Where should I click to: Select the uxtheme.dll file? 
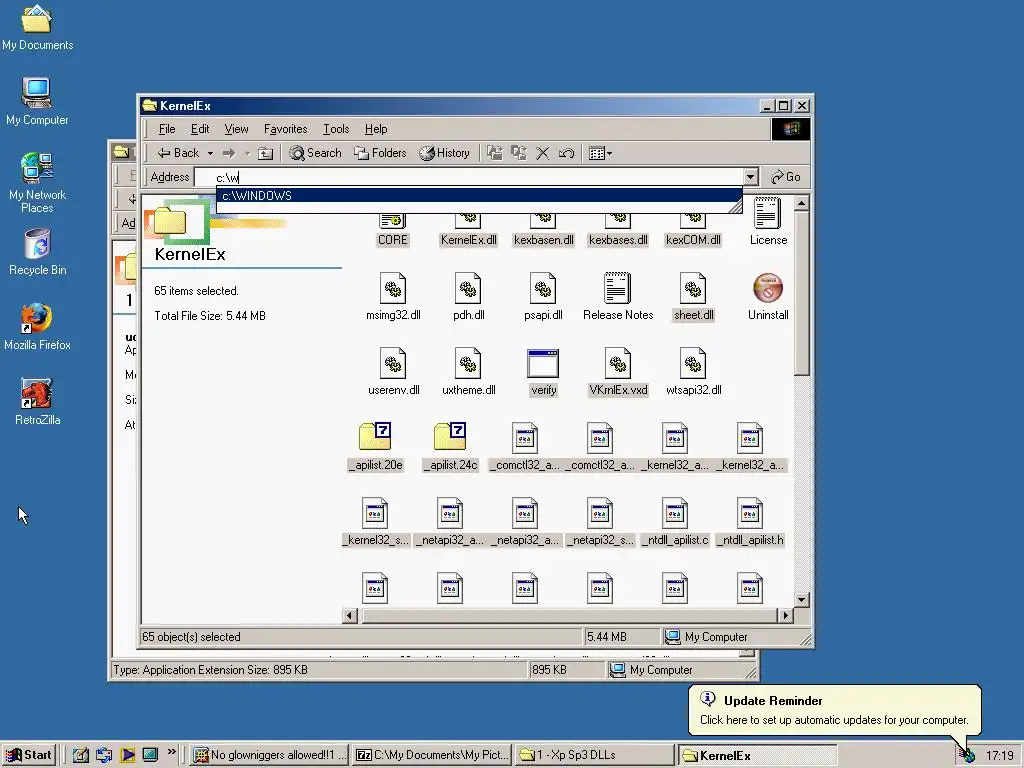coord(468,372)
